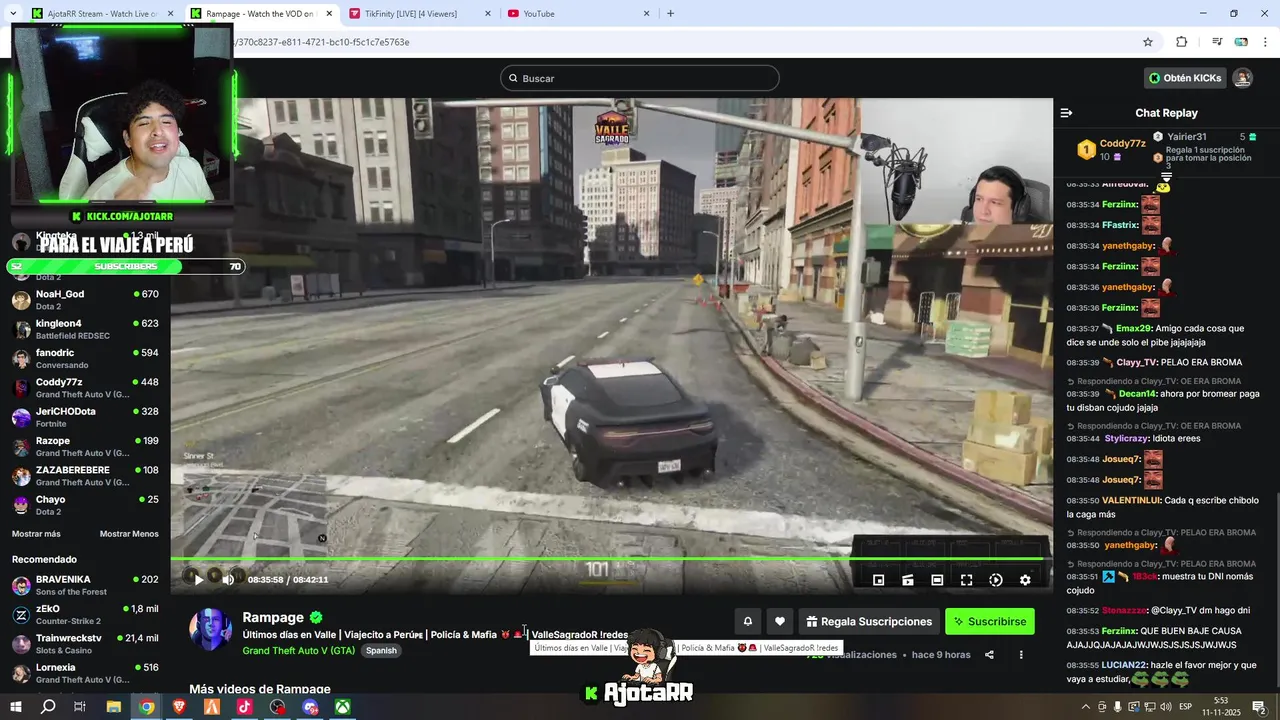Open the tab search dropdown arrow
The height and width of the screenshot is (720, 1280).
click(x=12, y=13)
